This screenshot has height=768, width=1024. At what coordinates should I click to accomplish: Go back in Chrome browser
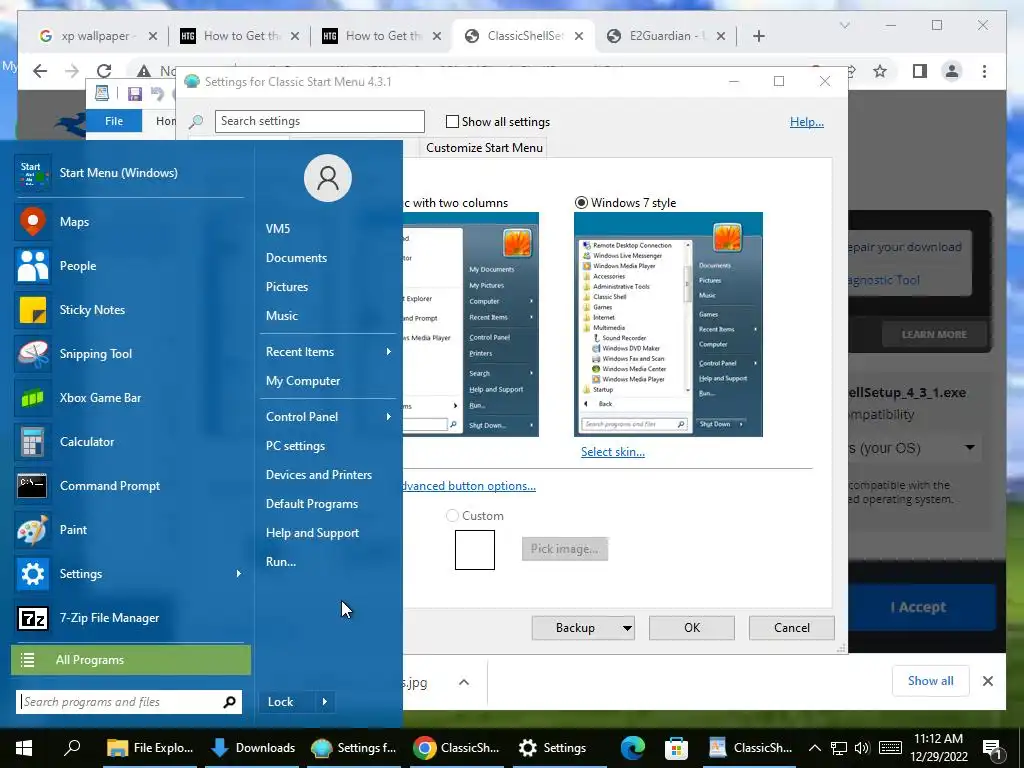[x=40, y=71]
